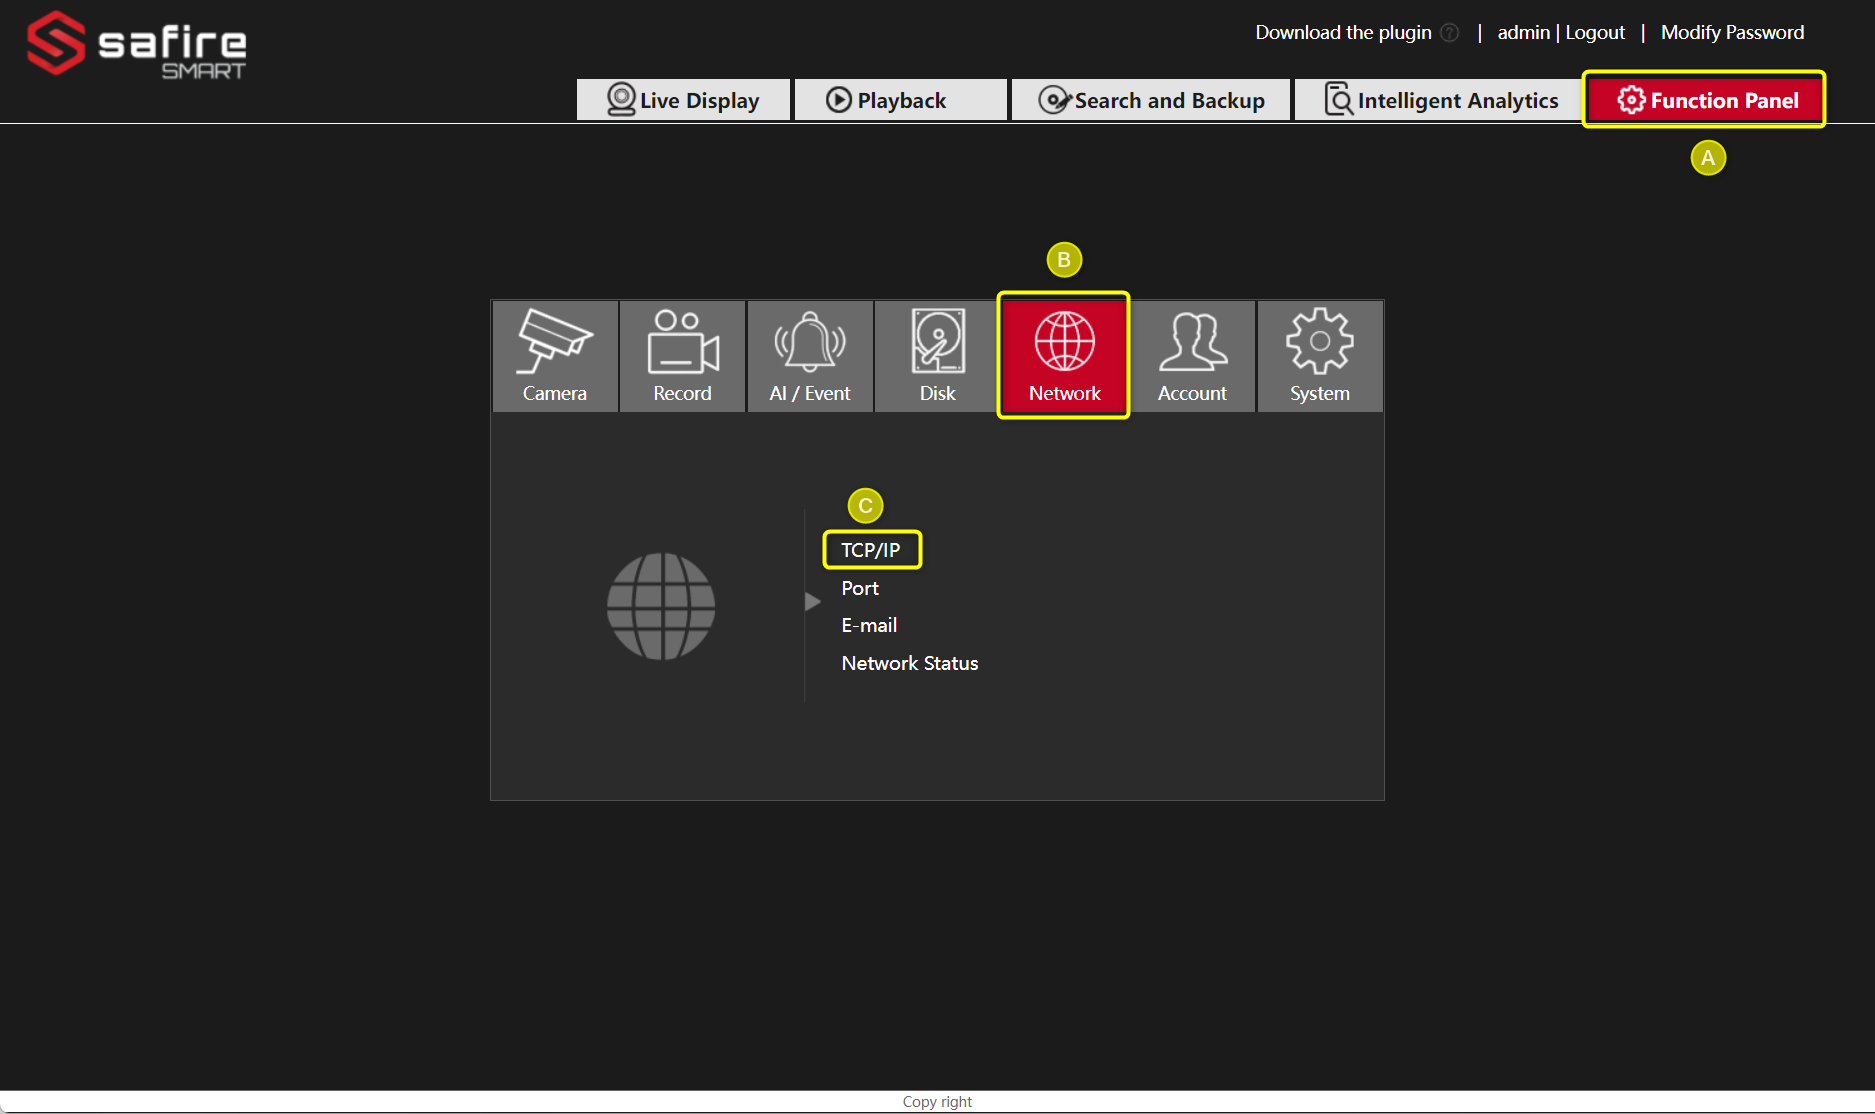Select the Network globe icon
Screen dimensions: 1875x1114
1064,356
